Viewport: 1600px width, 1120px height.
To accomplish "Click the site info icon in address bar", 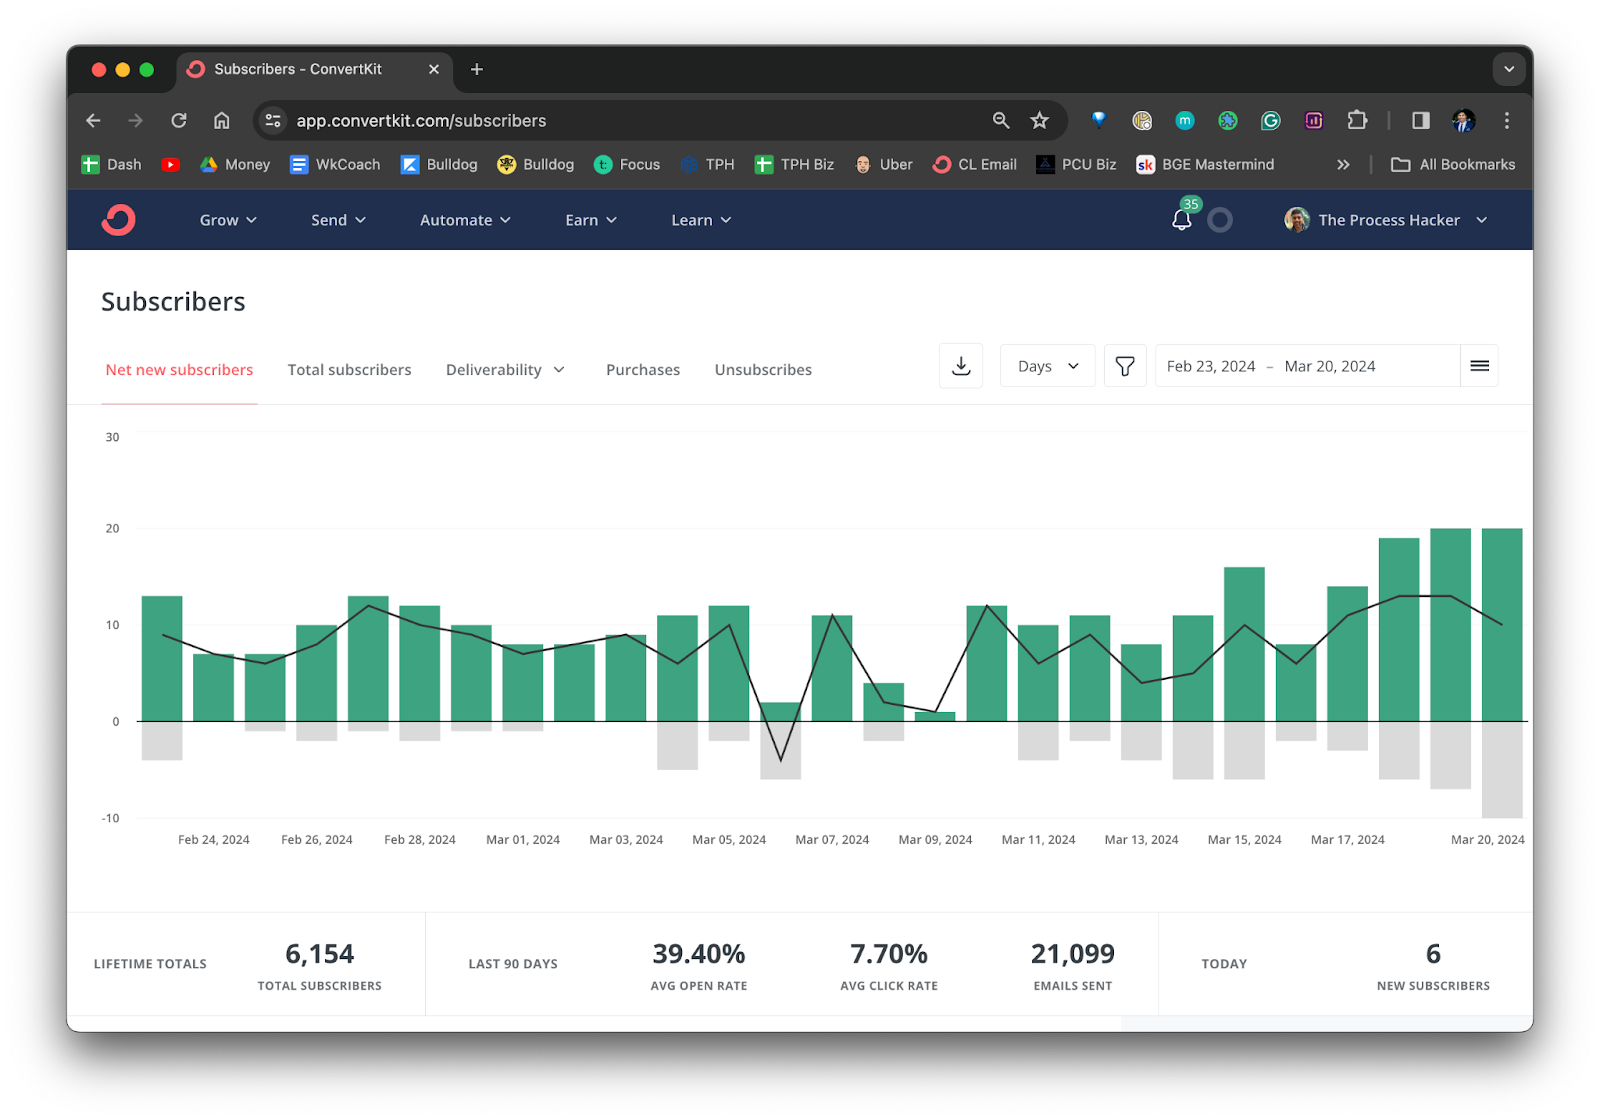I will click(x=273, y=121).
